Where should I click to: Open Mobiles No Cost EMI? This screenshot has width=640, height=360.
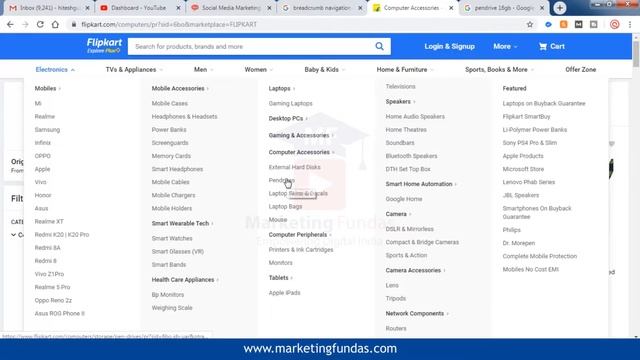531,269
